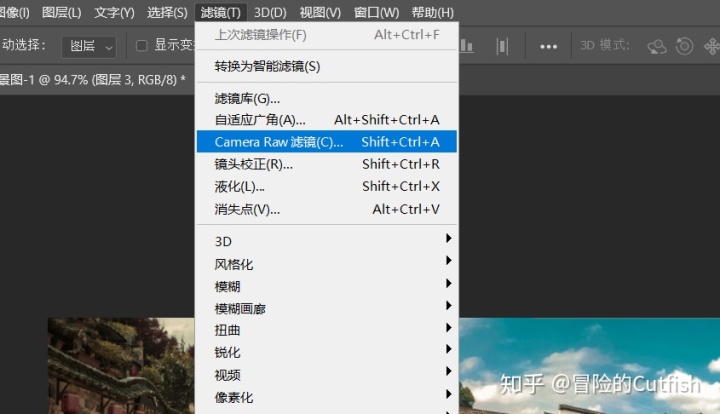Screen dimensions: 720x414
Task: Open the 窗口(W) menu
Action: coord(376,12)
